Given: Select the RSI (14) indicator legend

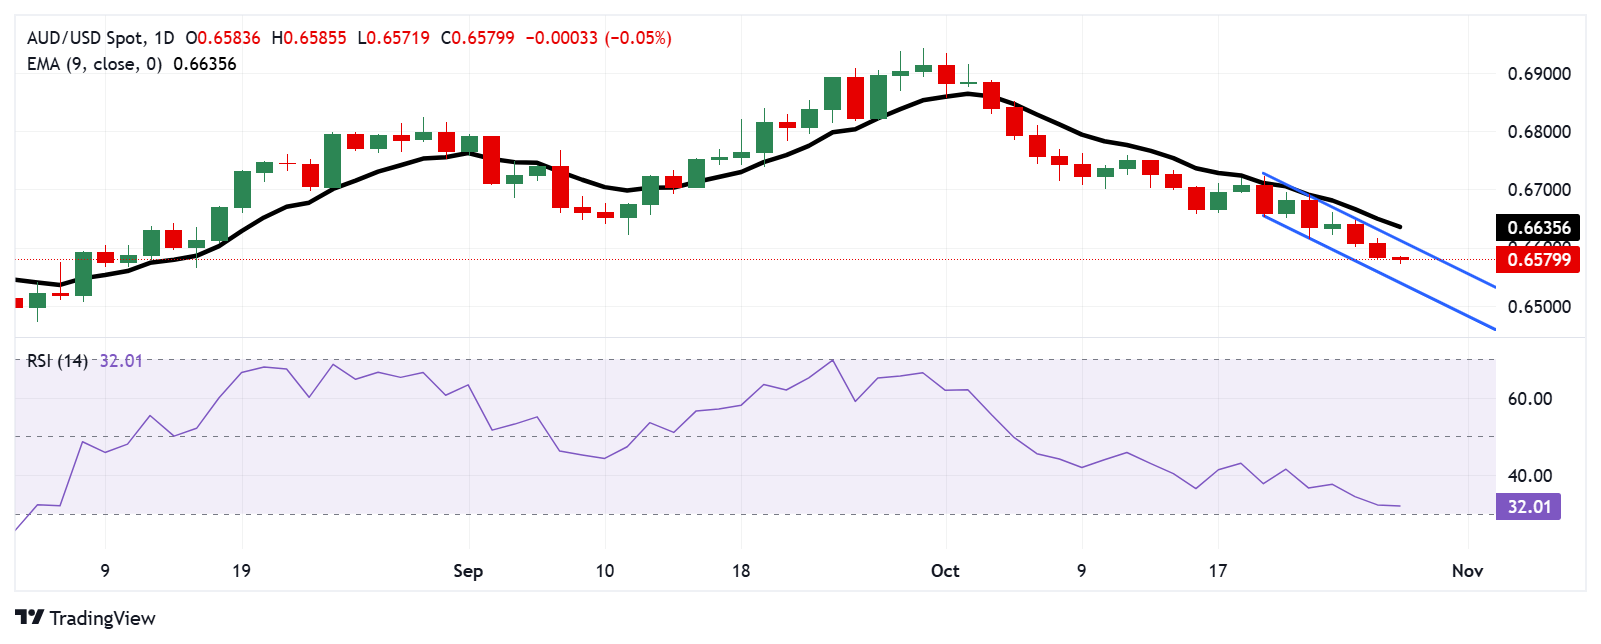Looking at the screenshot, I should pyautogui.click(x=57, y=360).
